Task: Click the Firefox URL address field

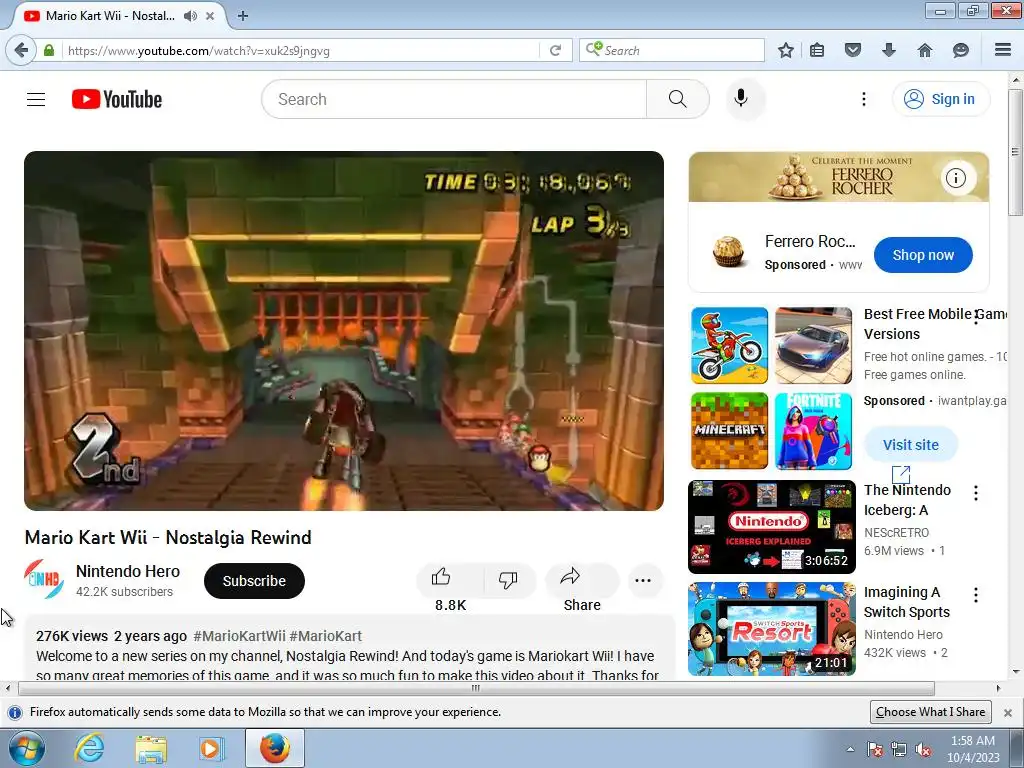Action: coord(300,50)
